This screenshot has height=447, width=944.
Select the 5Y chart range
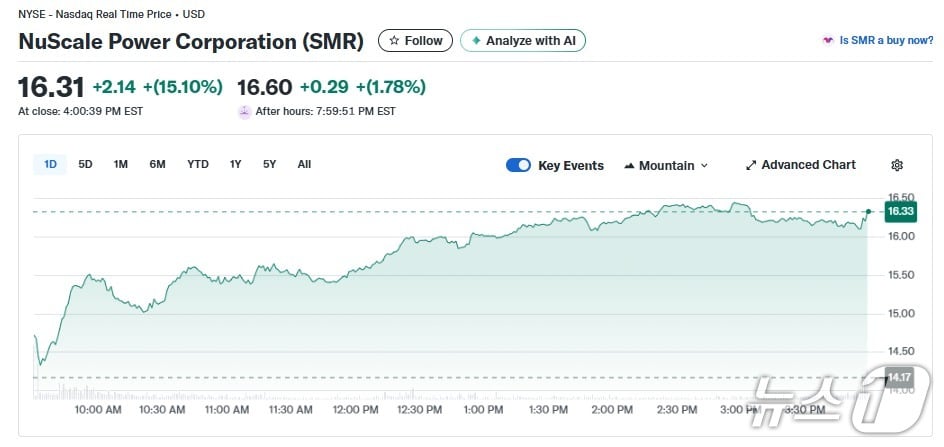[269, 164]
